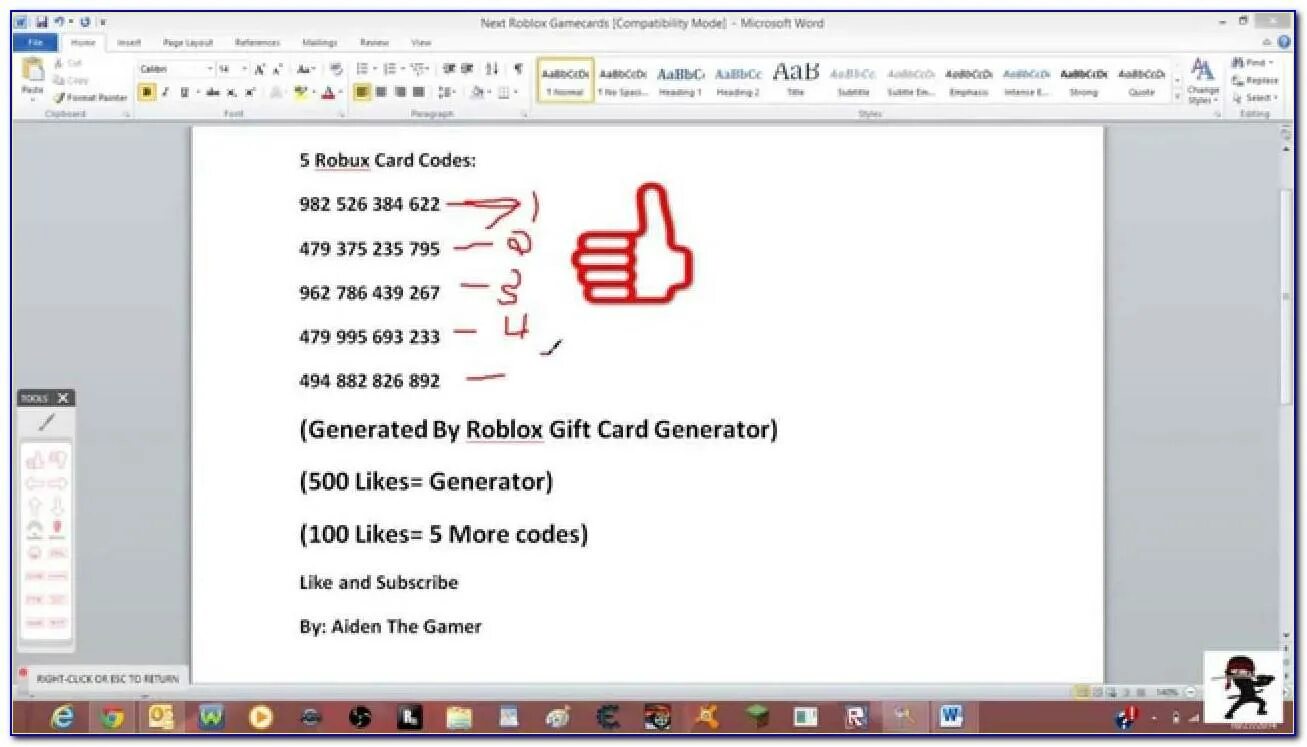Click the Bullets list icon

click(365, 69)
